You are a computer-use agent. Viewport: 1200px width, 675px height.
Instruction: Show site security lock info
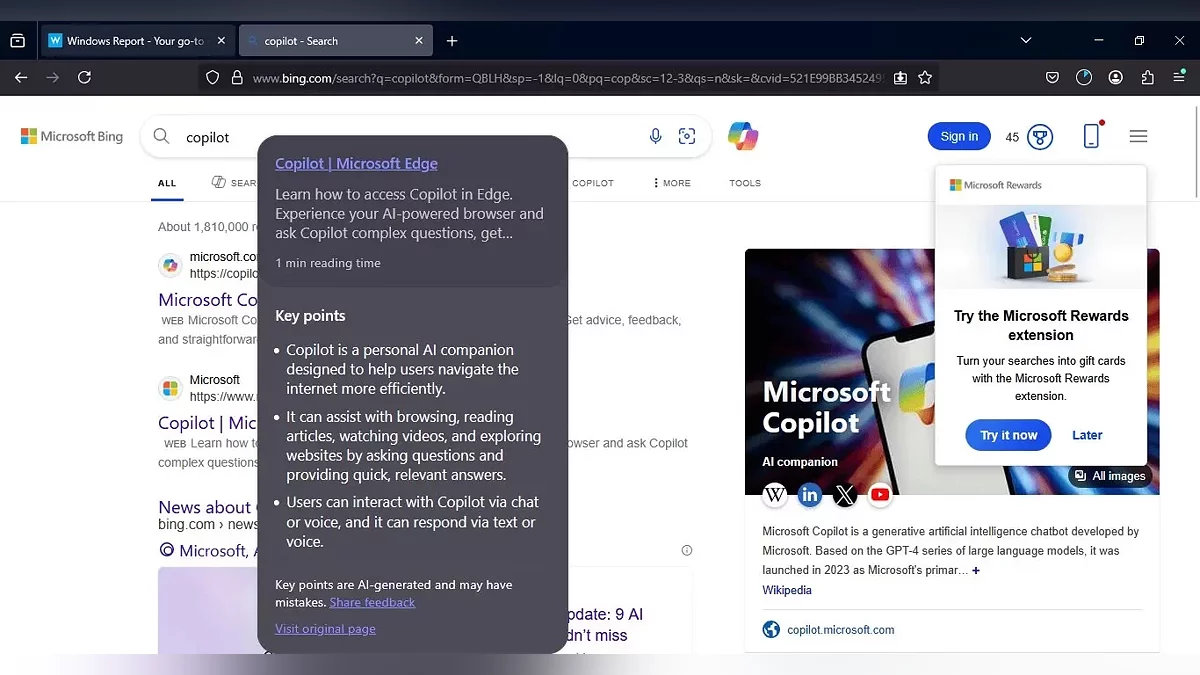coord(236,77)
